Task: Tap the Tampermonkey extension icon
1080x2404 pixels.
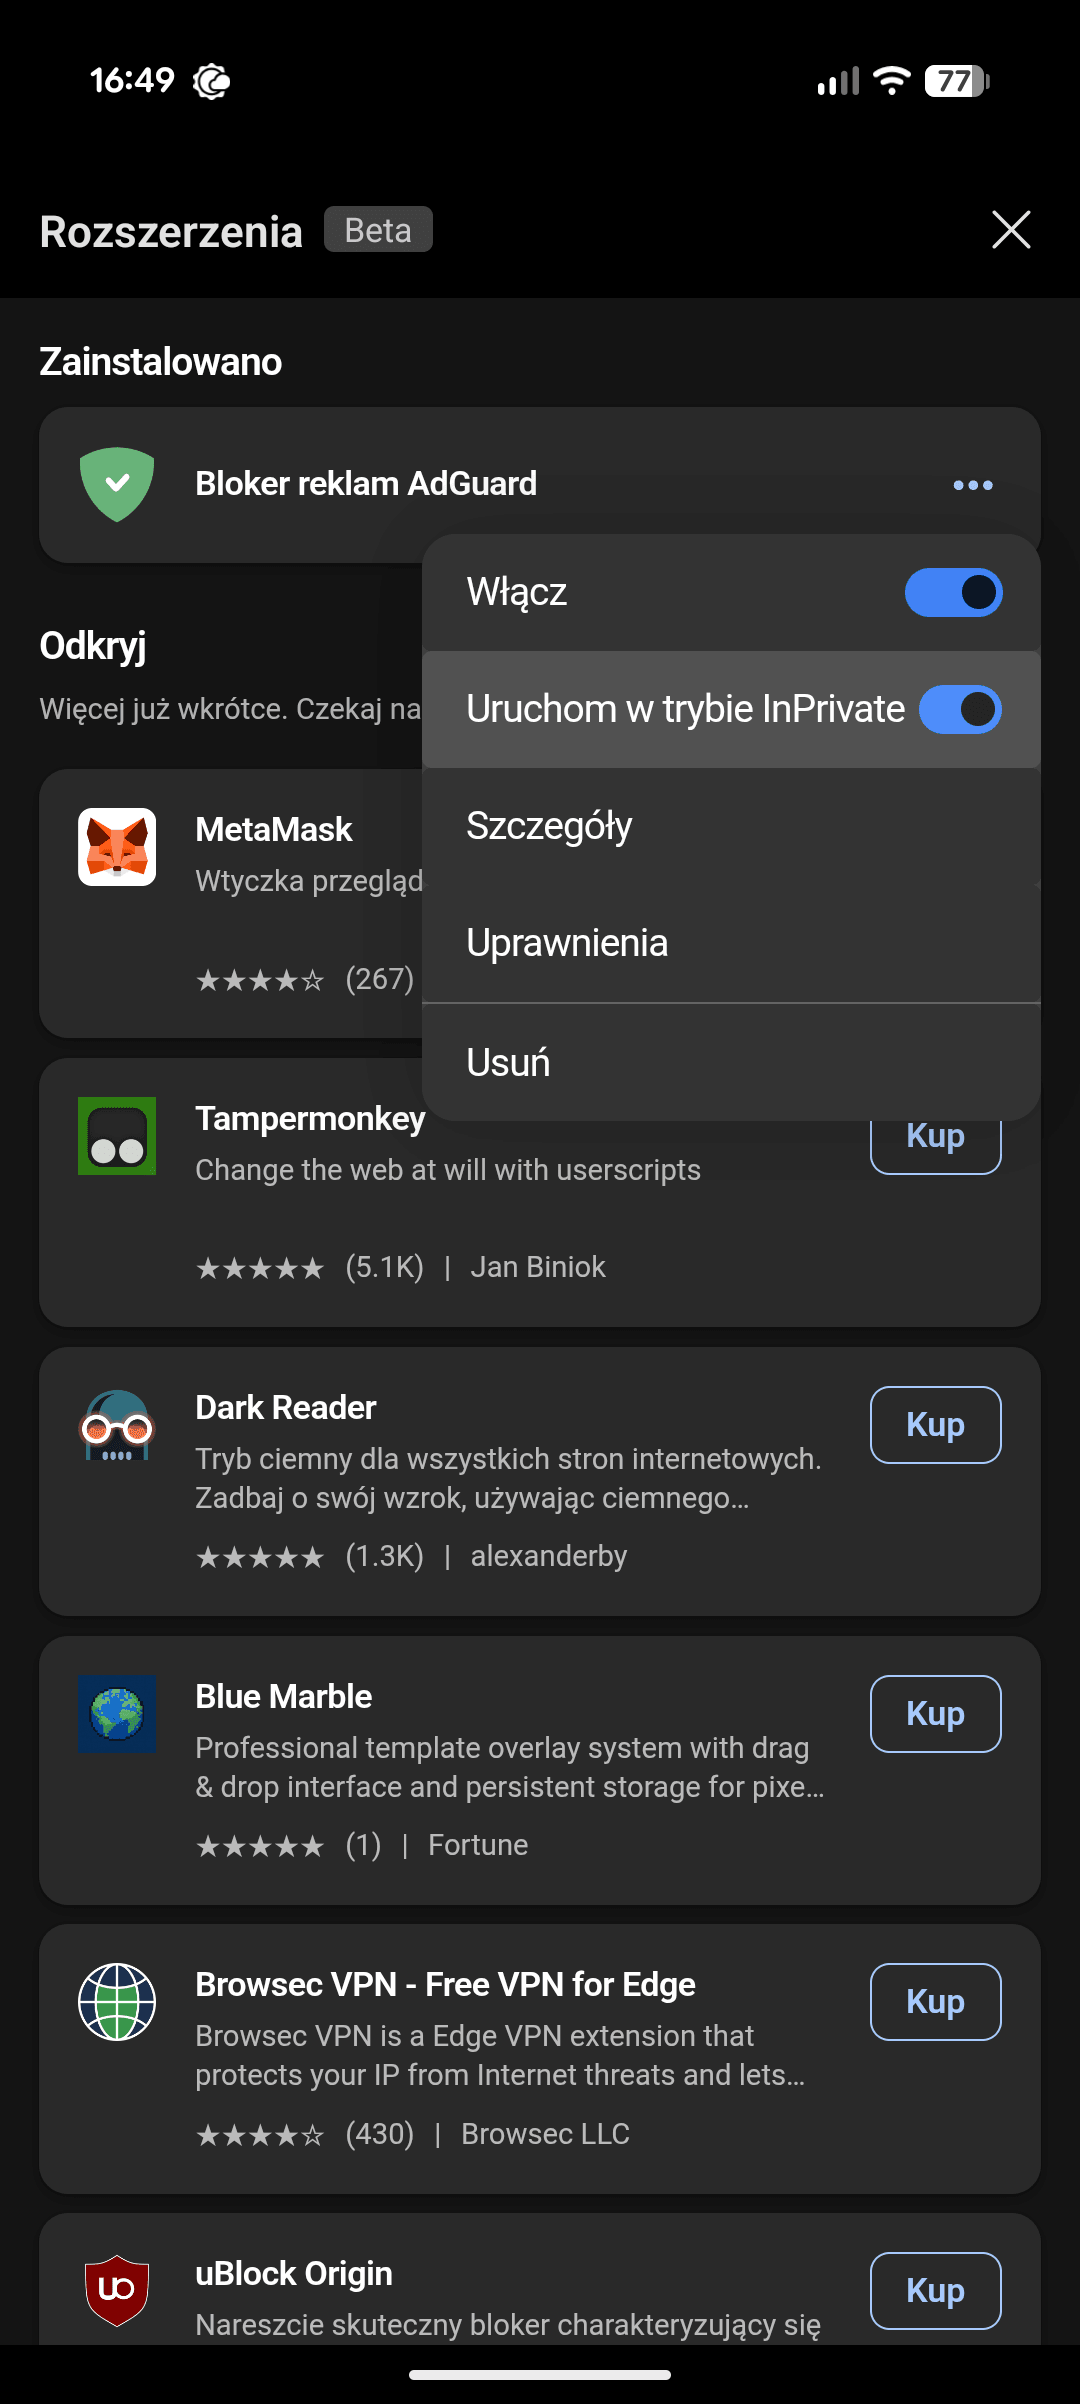Action: click(x=117, y=1136)
